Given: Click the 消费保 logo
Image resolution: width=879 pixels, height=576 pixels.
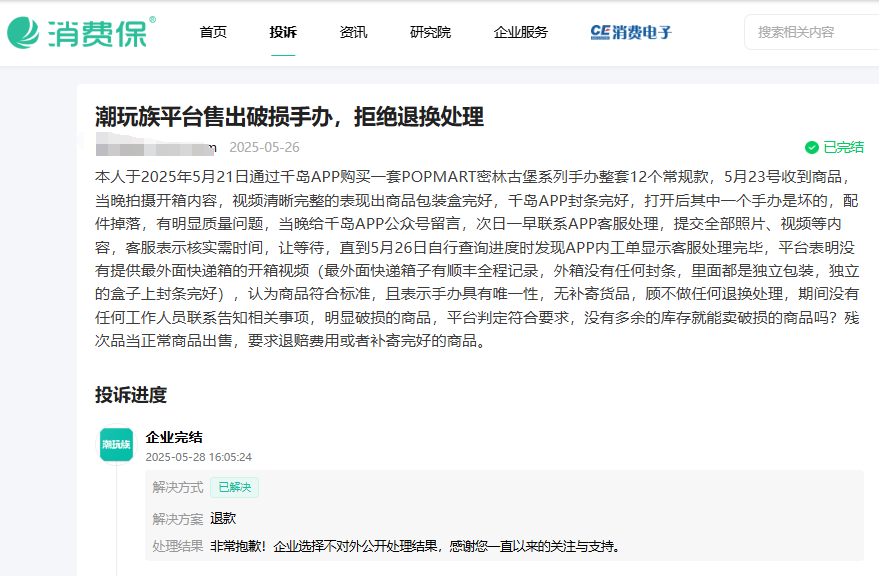Looking at the screenshot, I should (82, 33).
